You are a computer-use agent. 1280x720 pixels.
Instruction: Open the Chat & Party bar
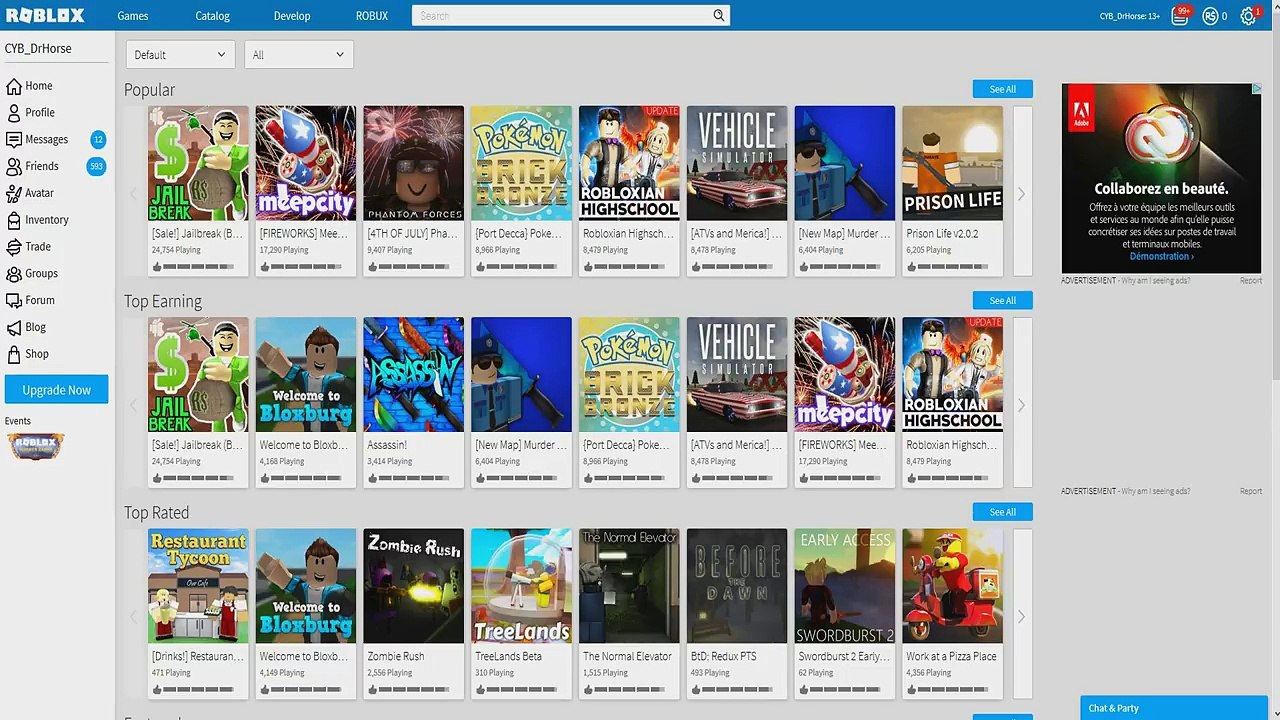[1174, 708]
